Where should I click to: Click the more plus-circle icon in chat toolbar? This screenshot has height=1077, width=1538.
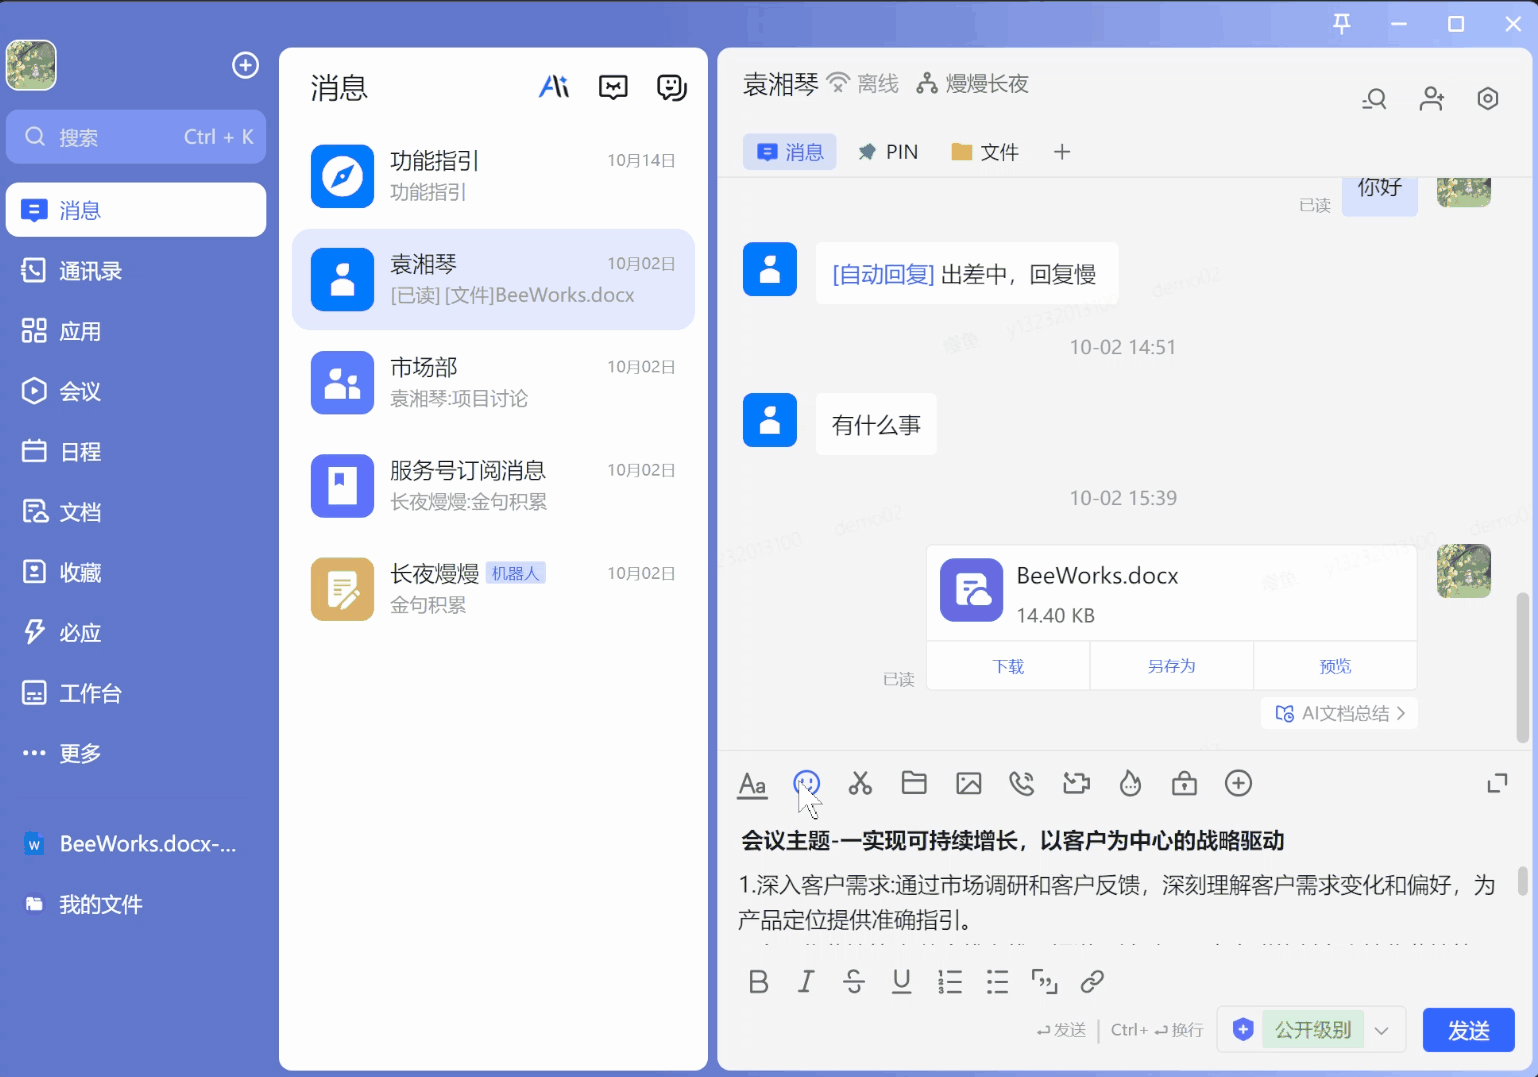1238,783
